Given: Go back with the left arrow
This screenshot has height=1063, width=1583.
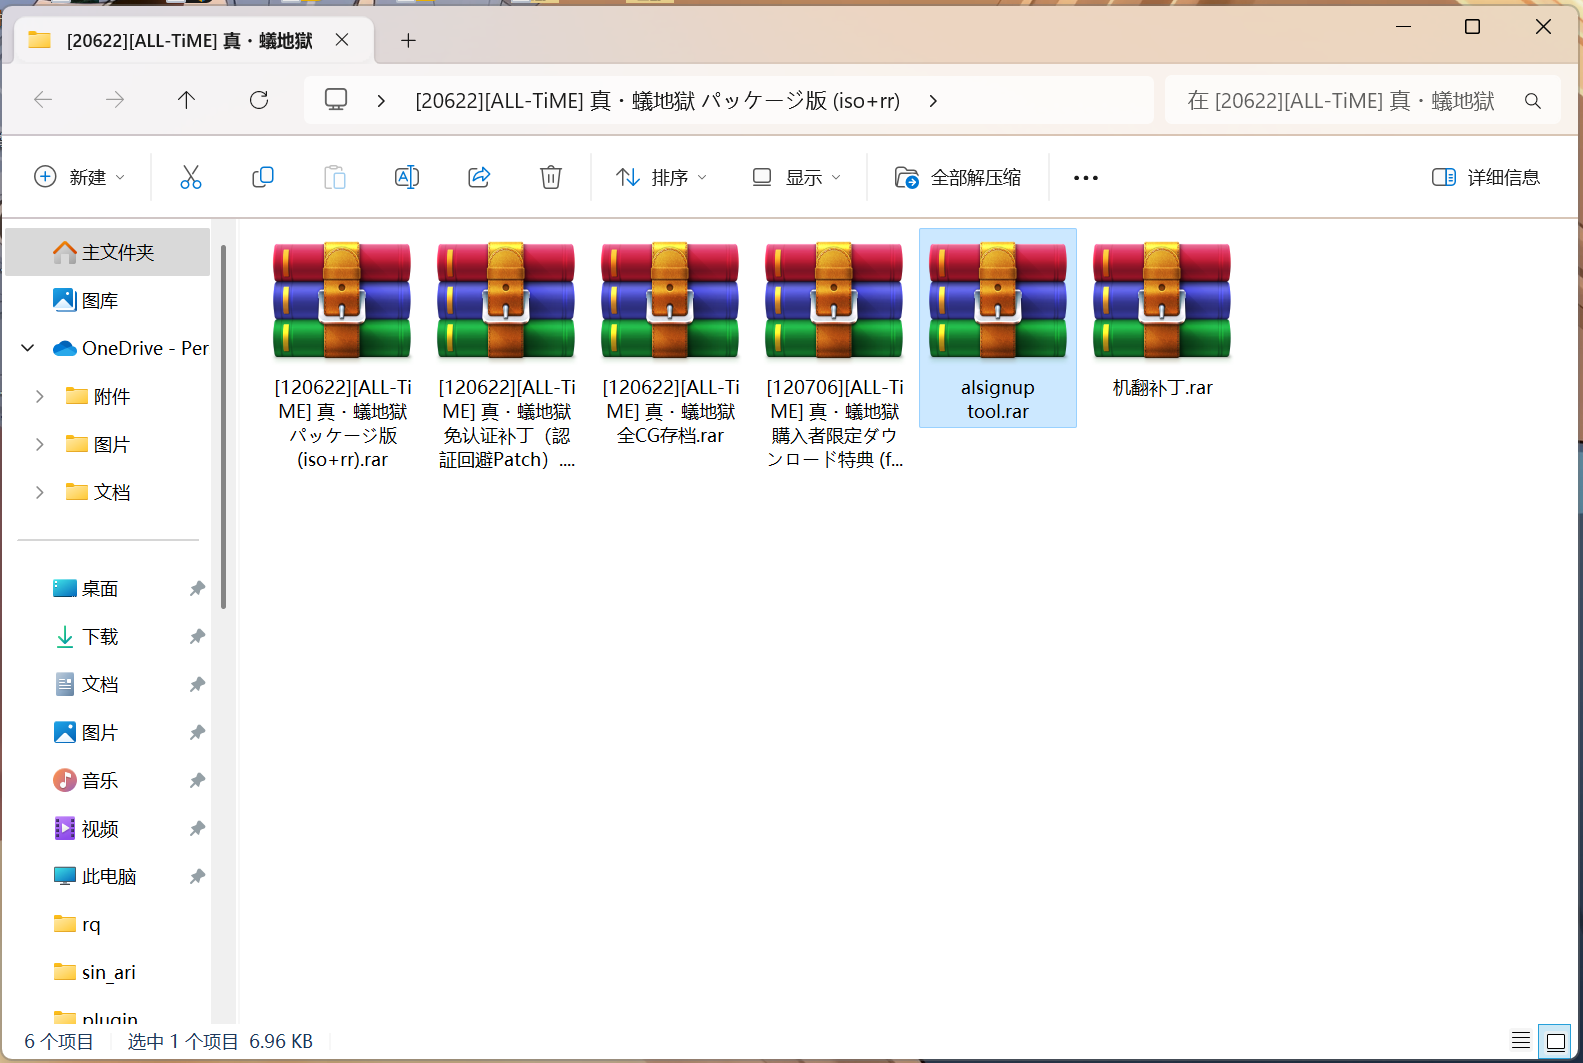Looking at the screenshot, I should click(43, 100).
